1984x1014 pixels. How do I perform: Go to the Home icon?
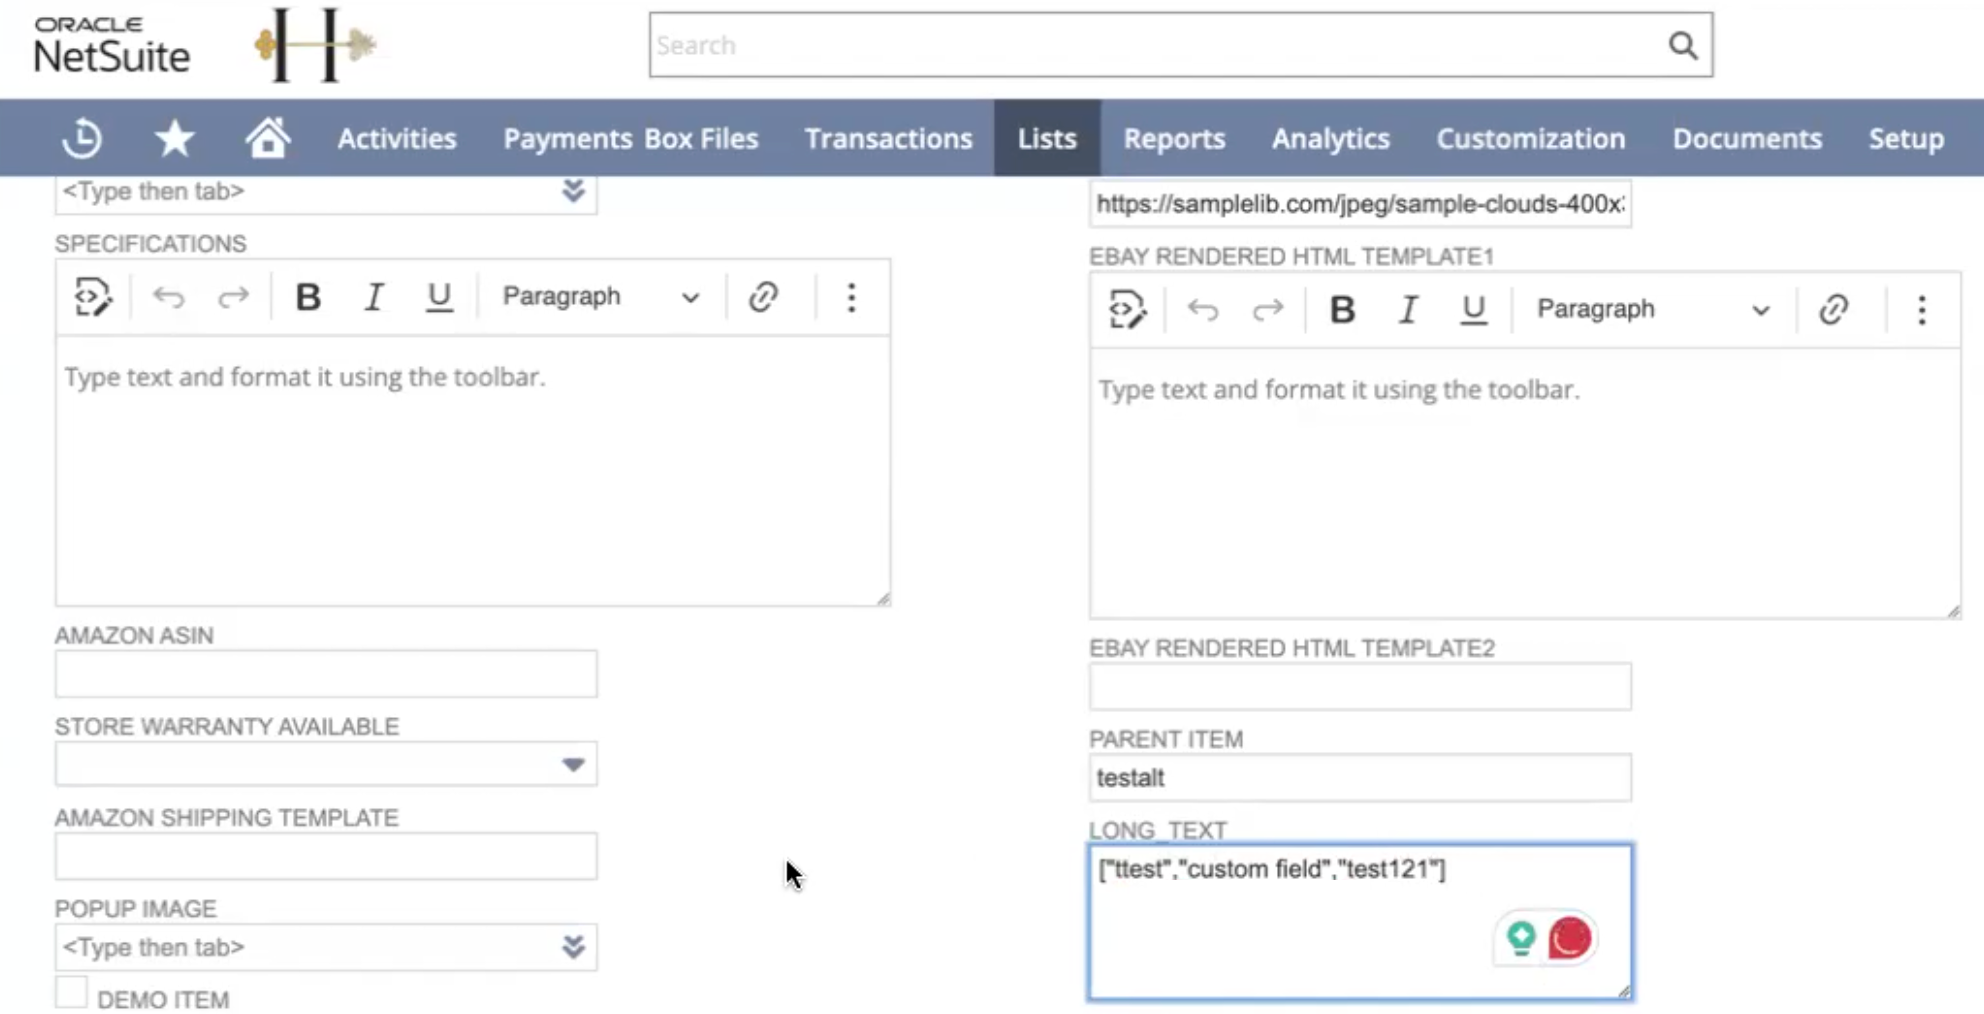tap(268, 138)
